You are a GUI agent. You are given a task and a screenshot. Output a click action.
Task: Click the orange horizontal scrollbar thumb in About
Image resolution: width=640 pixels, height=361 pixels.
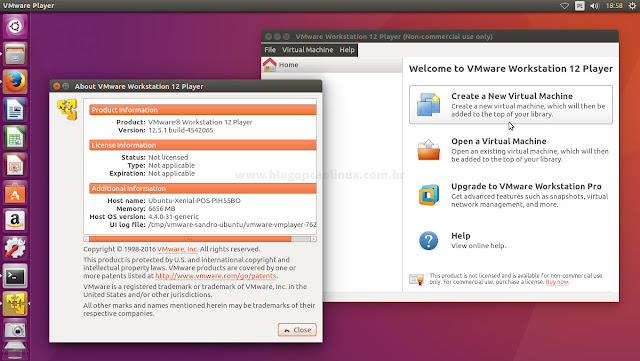point(190,239)
